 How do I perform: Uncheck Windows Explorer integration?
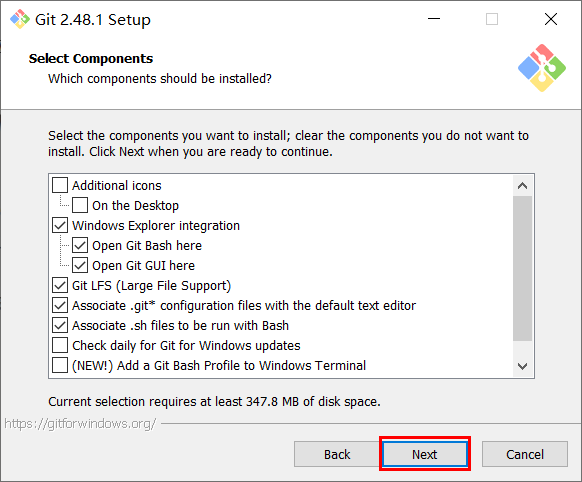[x=60, y=225]
